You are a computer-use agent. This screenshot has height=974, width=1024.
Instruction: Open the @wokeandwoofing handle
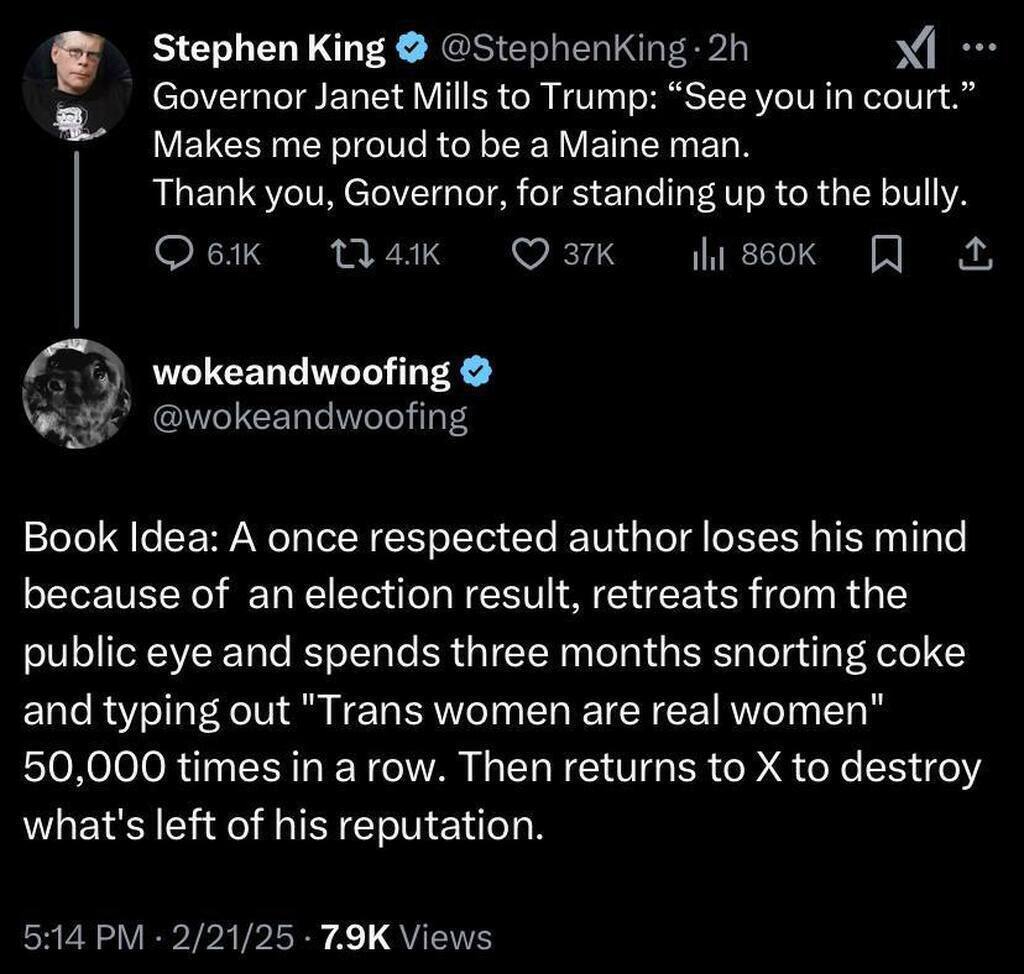point(310,418)
